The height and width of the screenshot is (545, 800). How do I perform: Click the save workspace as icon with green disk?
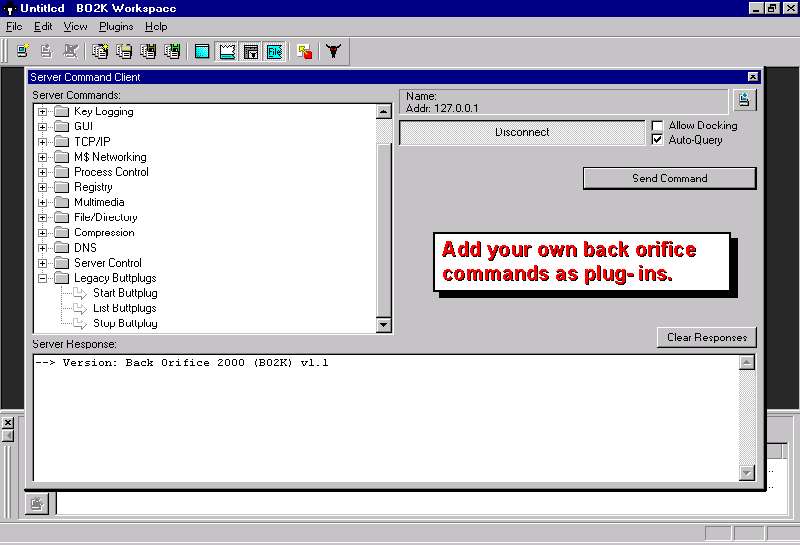(172, 51)
